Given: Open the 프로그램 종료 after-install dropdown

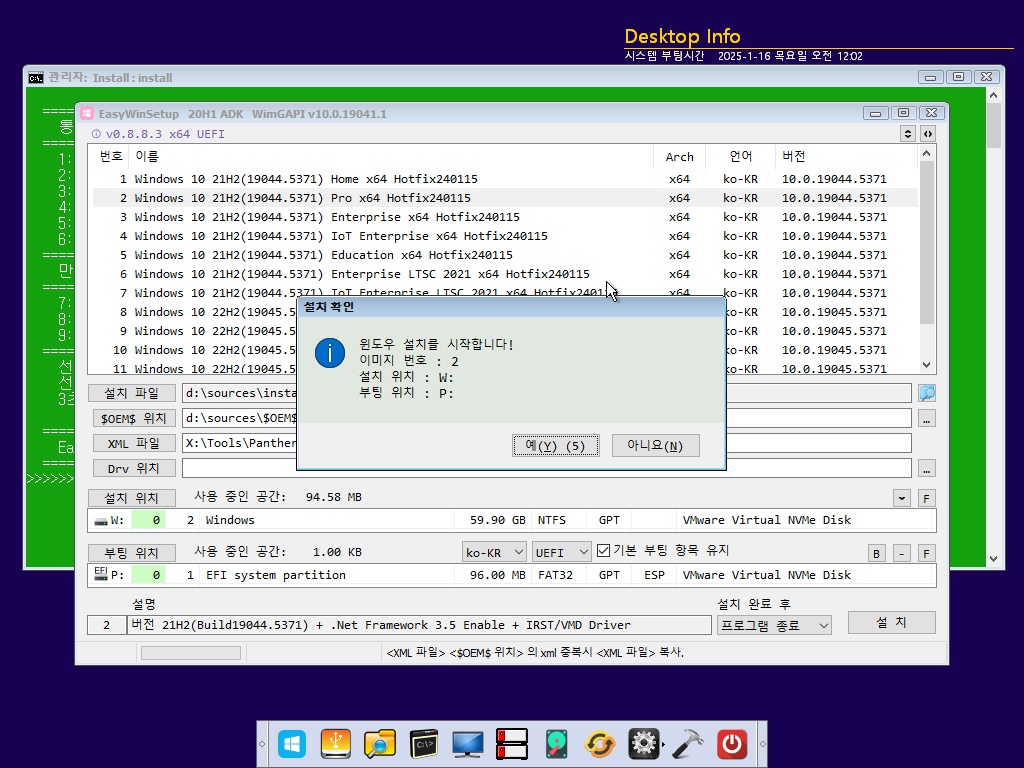Looking at the screenshot, I should pos(774,625).
